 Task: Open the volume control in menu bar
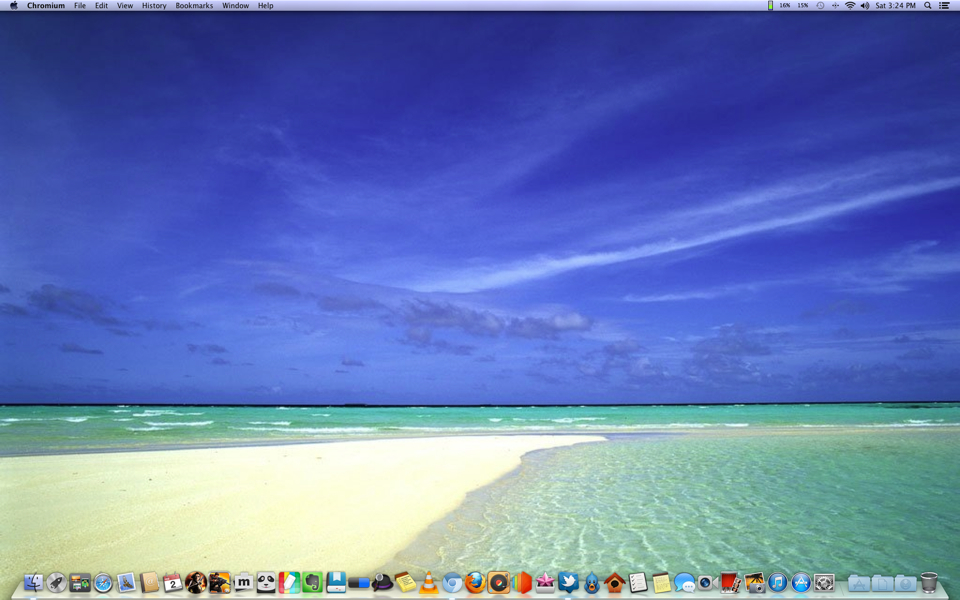(864, 6)
